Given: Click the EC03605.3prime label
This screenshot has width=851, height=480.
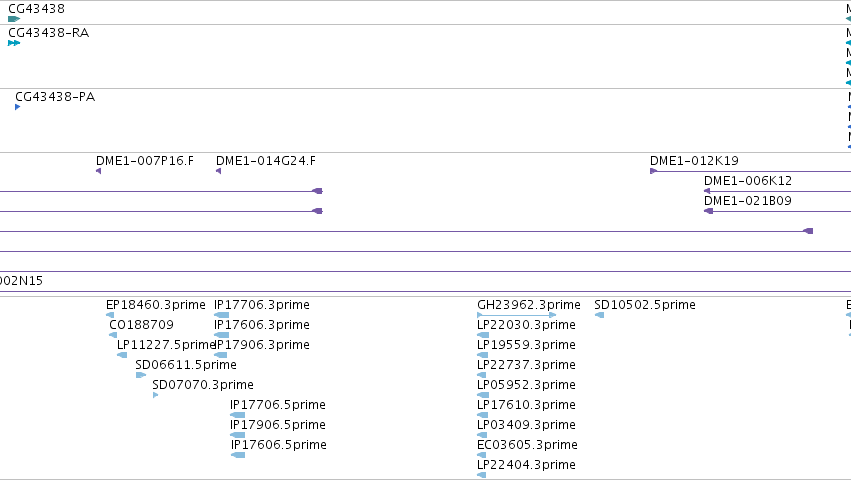Looking at the screenshot, I should (527, 445).
